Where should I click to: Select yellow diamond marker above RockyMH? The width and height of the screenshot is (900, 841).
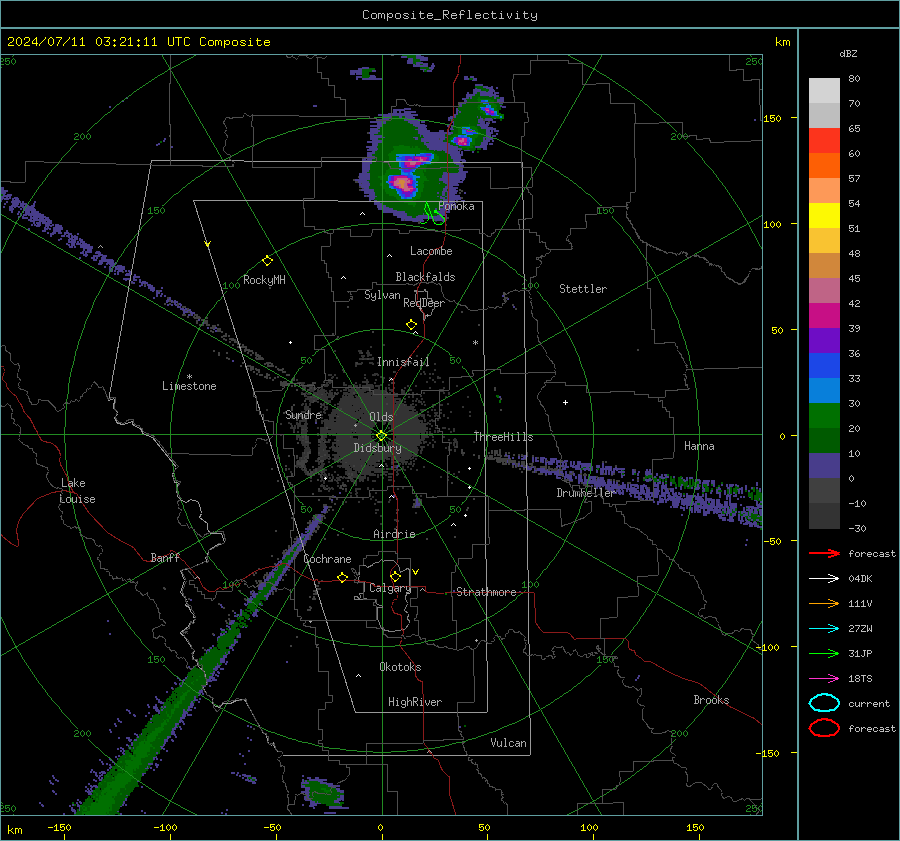[267, 261]
